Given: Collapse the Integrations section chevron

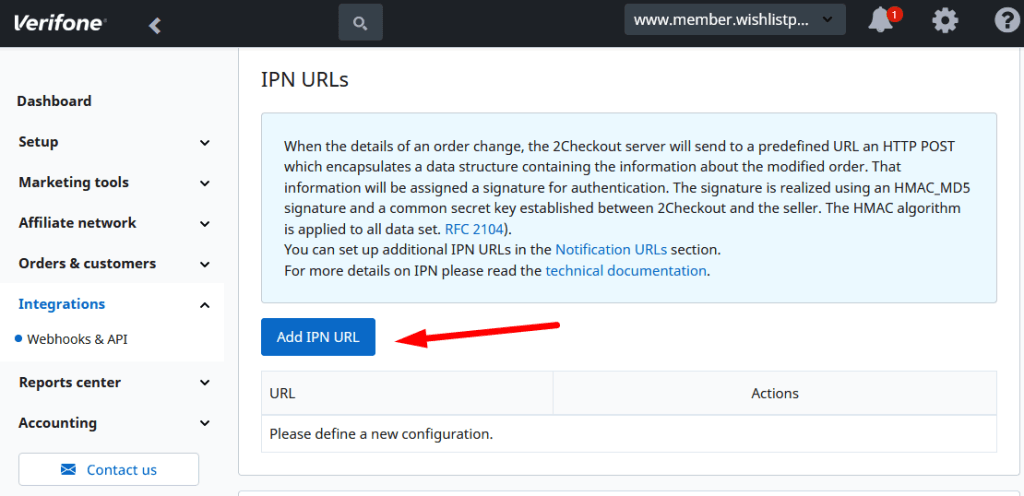Looking at the screenshot, I should 205,305.
